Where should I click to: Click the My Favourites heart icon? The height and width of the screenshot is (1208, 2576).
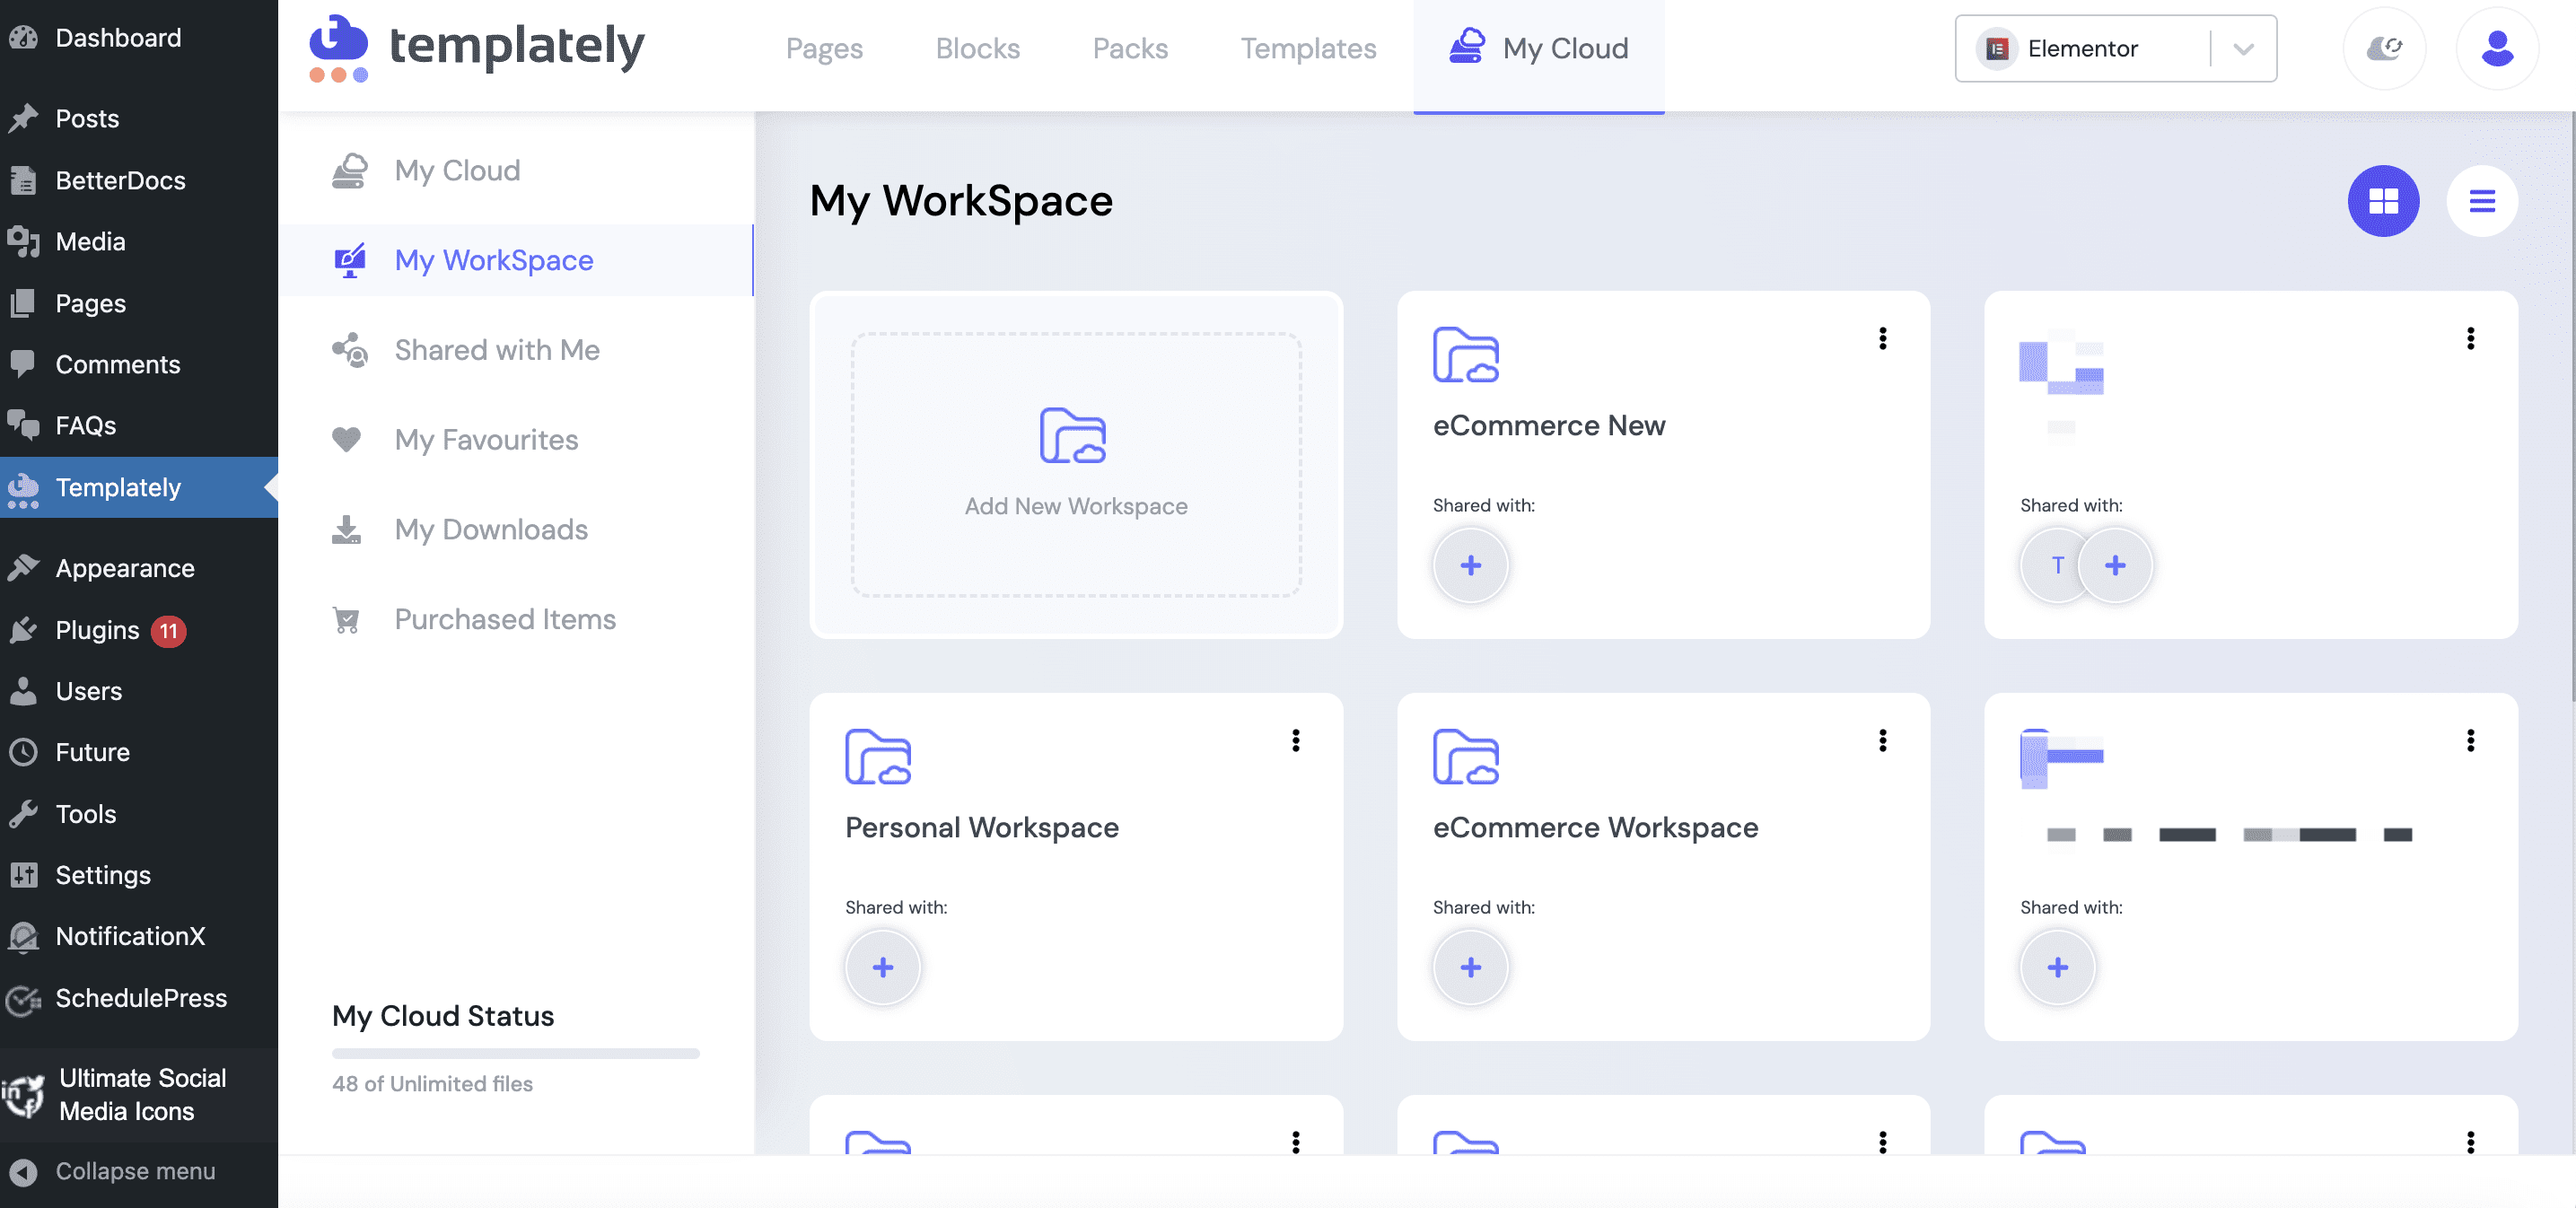pos(347,439)
